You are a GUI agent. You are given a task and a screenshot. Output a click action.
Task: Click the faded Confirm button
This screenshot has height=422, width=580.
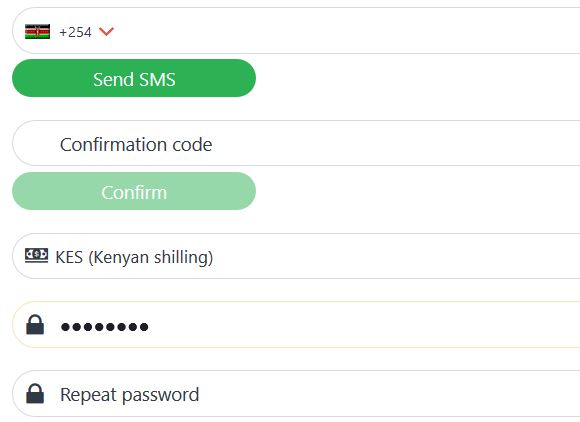pyautogui.click(x=134, y=191)
